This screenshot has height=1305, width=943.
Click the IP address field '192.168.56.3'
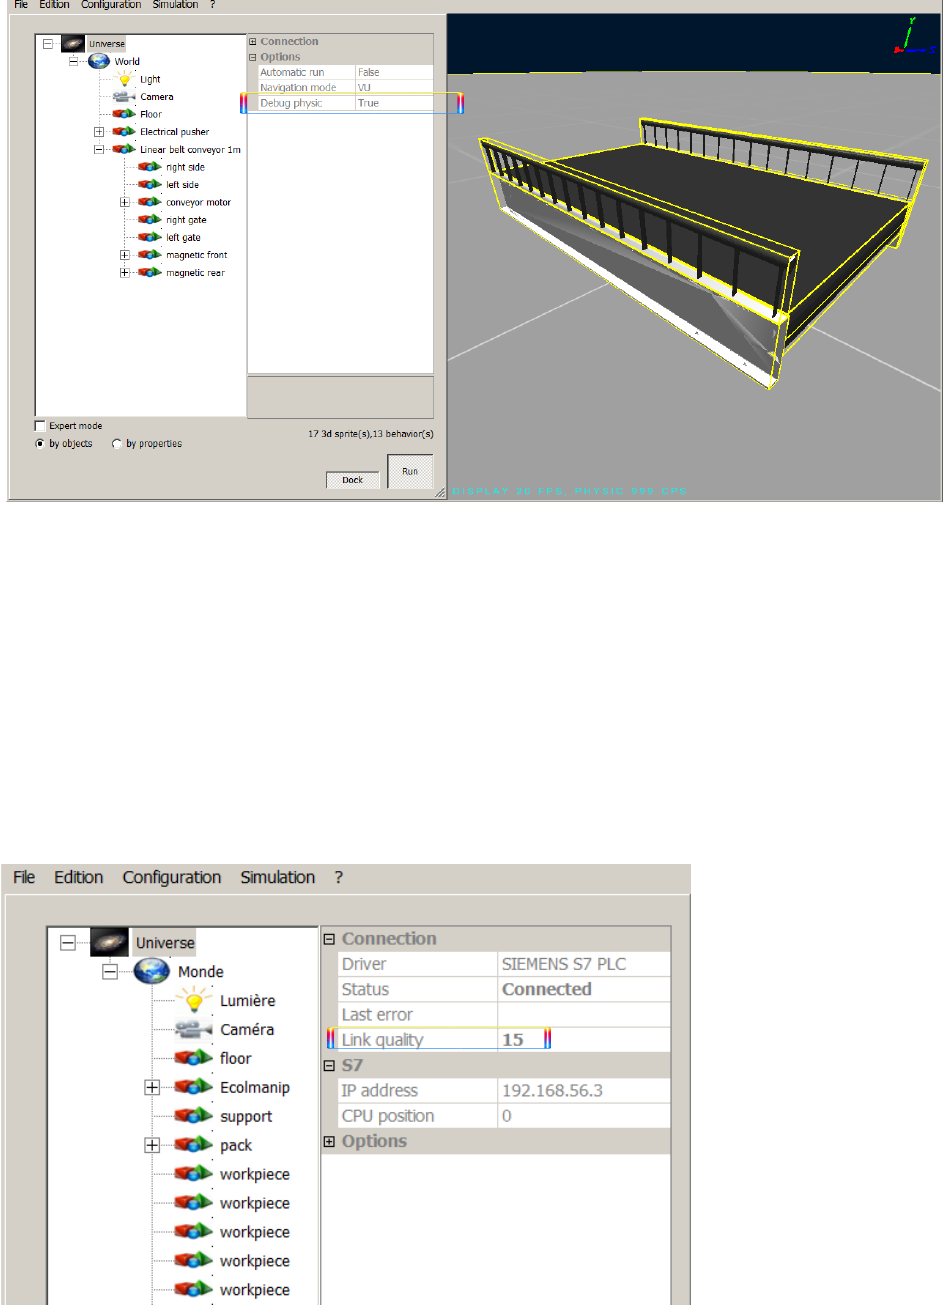pos(584,1090)
